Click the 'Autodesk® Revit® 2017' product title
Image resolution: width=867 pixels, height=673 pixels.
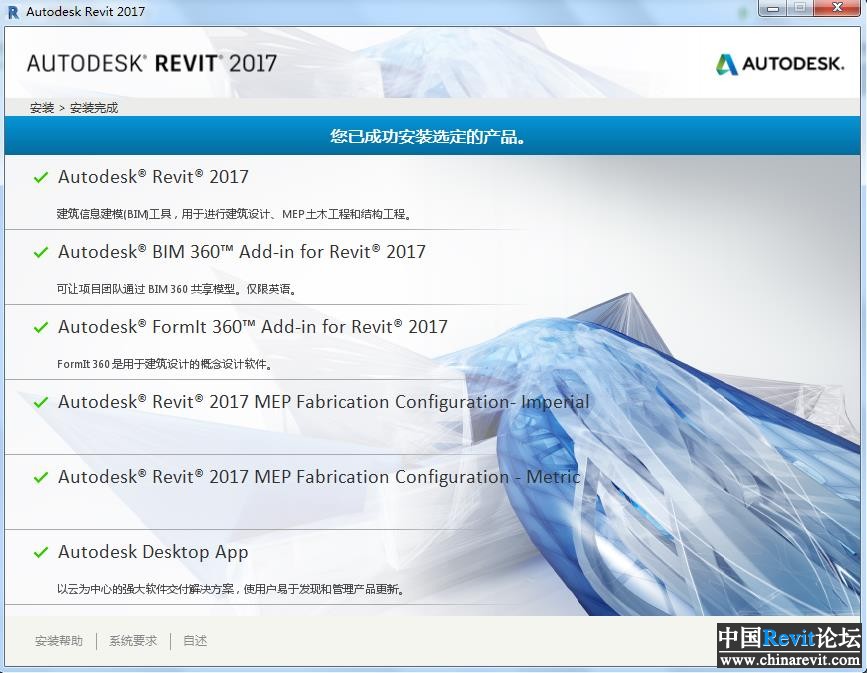click(153, 177)
